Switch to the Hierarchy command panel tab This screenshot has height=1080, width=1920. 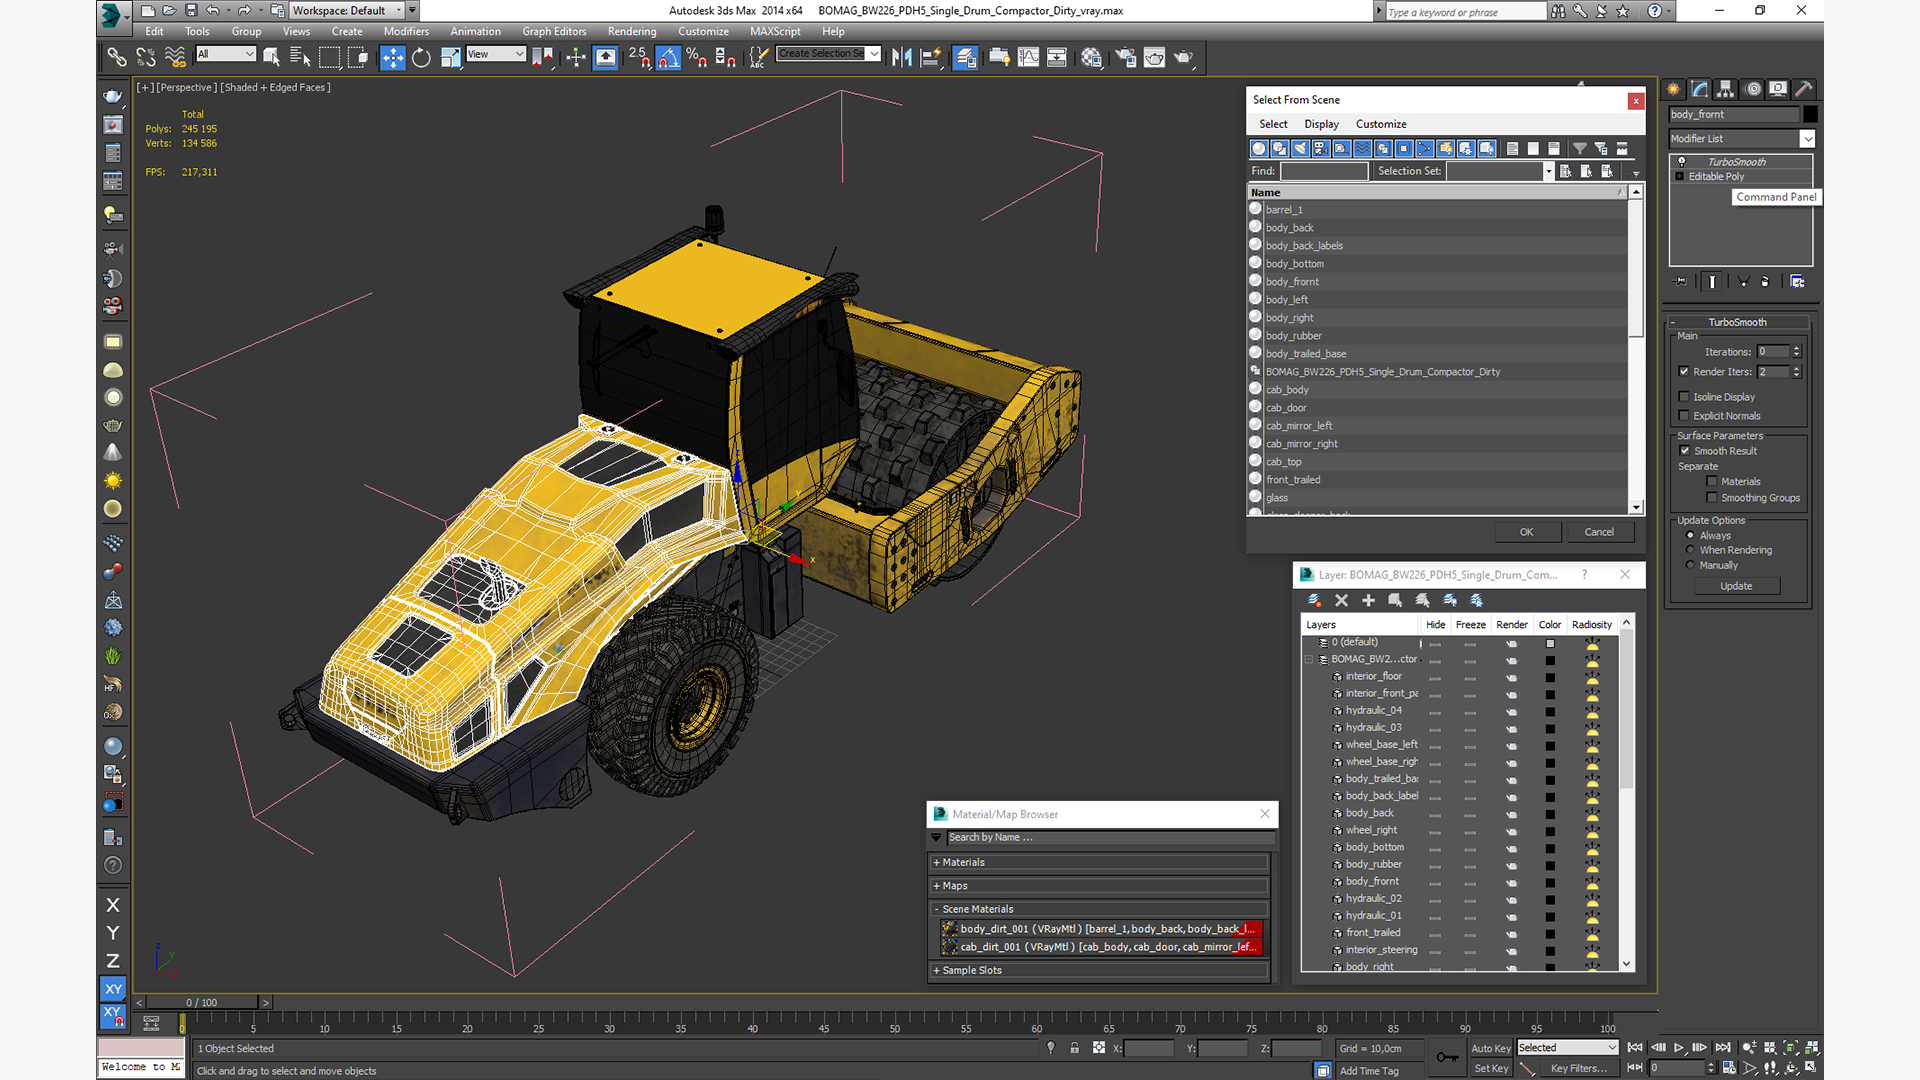click(x=1725, y=89)
